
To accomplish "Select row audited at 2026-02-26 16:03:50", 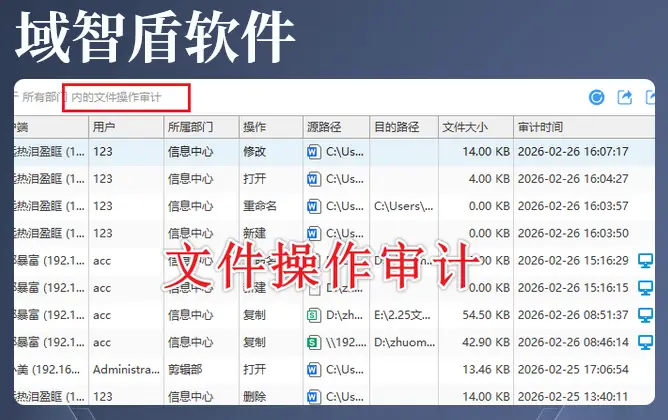I will pyautogui.click(x=334, y=233).
